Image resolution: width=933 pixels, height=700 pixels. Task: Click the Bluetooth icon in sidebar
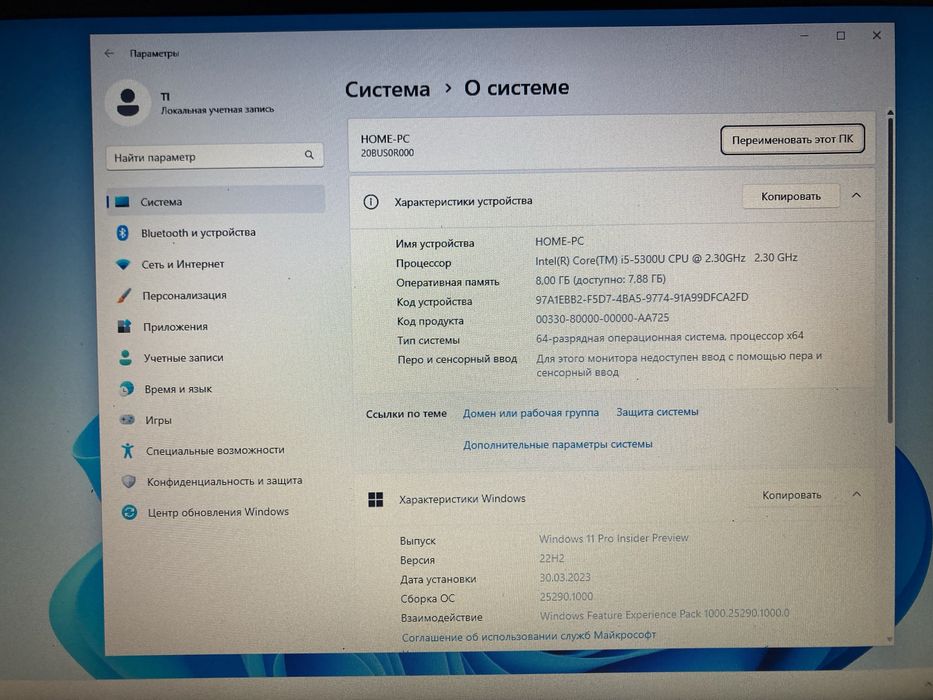pyautogui.click(x=123, y=233)
